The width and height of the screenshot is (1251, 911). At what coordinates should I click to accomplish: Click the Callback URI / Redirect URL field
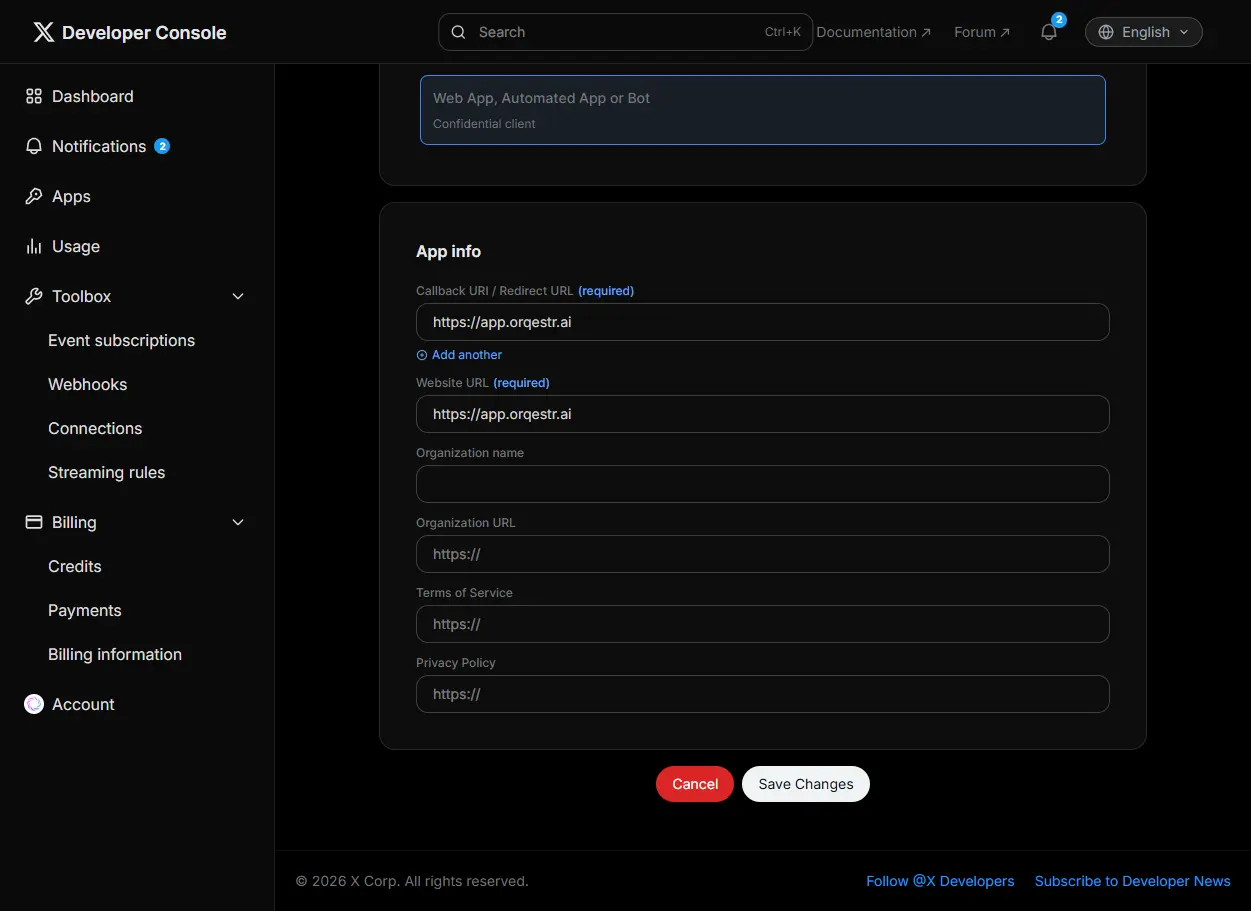pyautogui.click(x=763, y=322)
